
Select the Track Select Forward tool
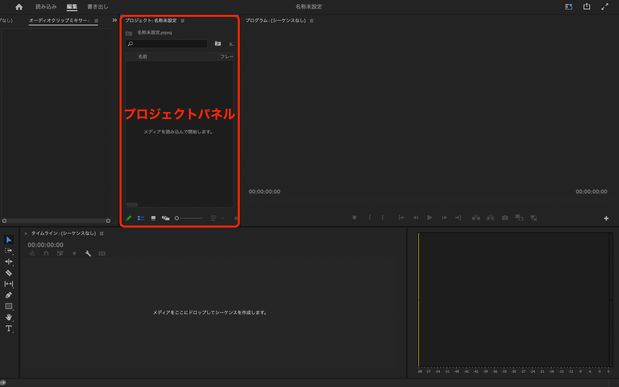click(9, 251)
